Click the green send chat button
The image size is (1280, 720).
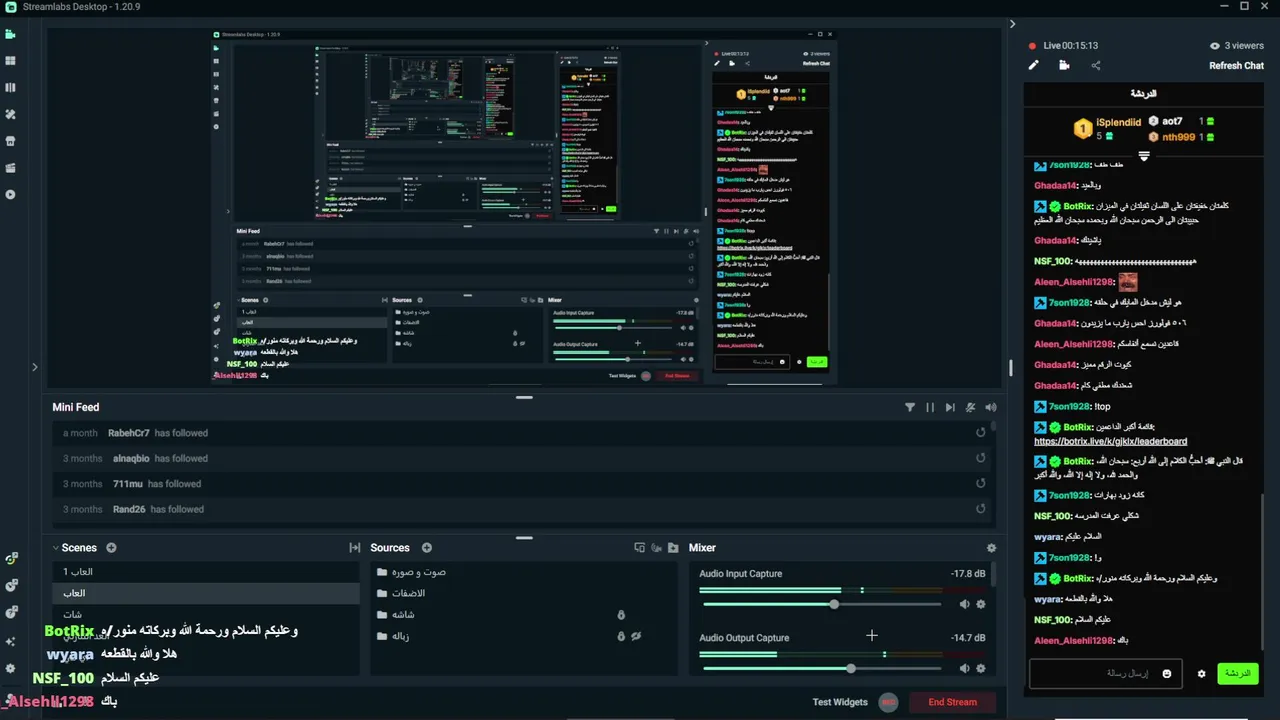[1238, 673]
